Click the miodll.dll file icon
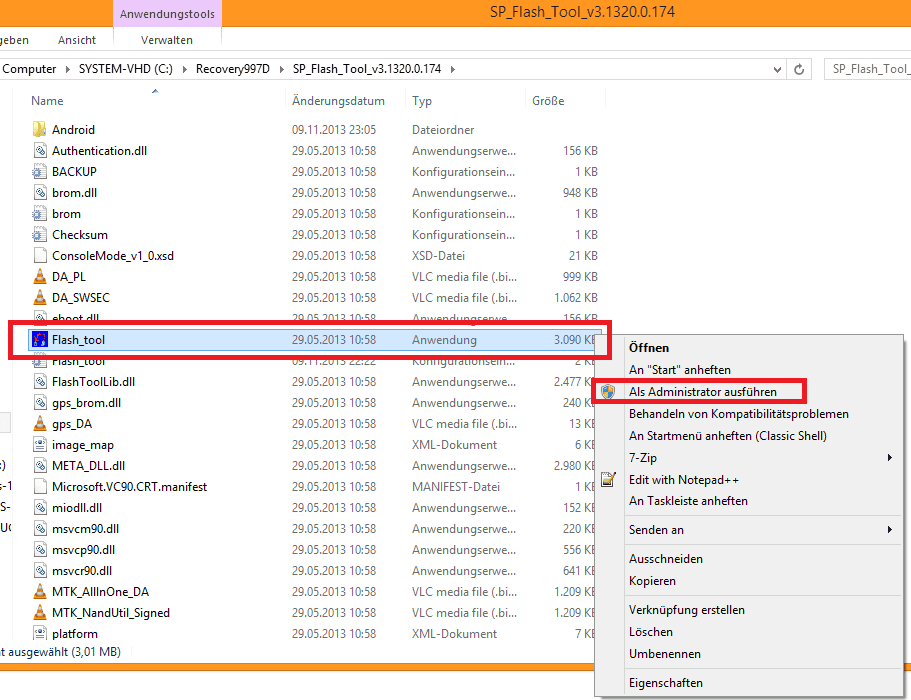The image size is (911, 700). pyautogui.click(x=40, y=508)
